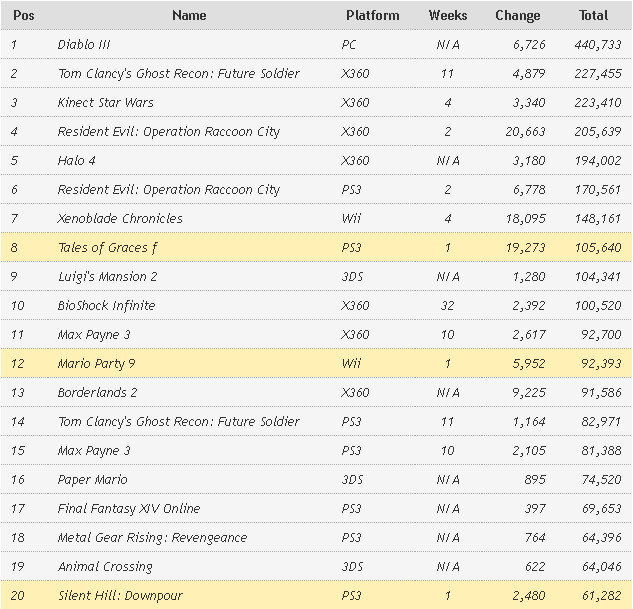The height and width of the screenshot is (609, 633).
Task: Open Metal Gear Rising: Revengeance link
Action: pyautogui.click(x=152, y=537)
